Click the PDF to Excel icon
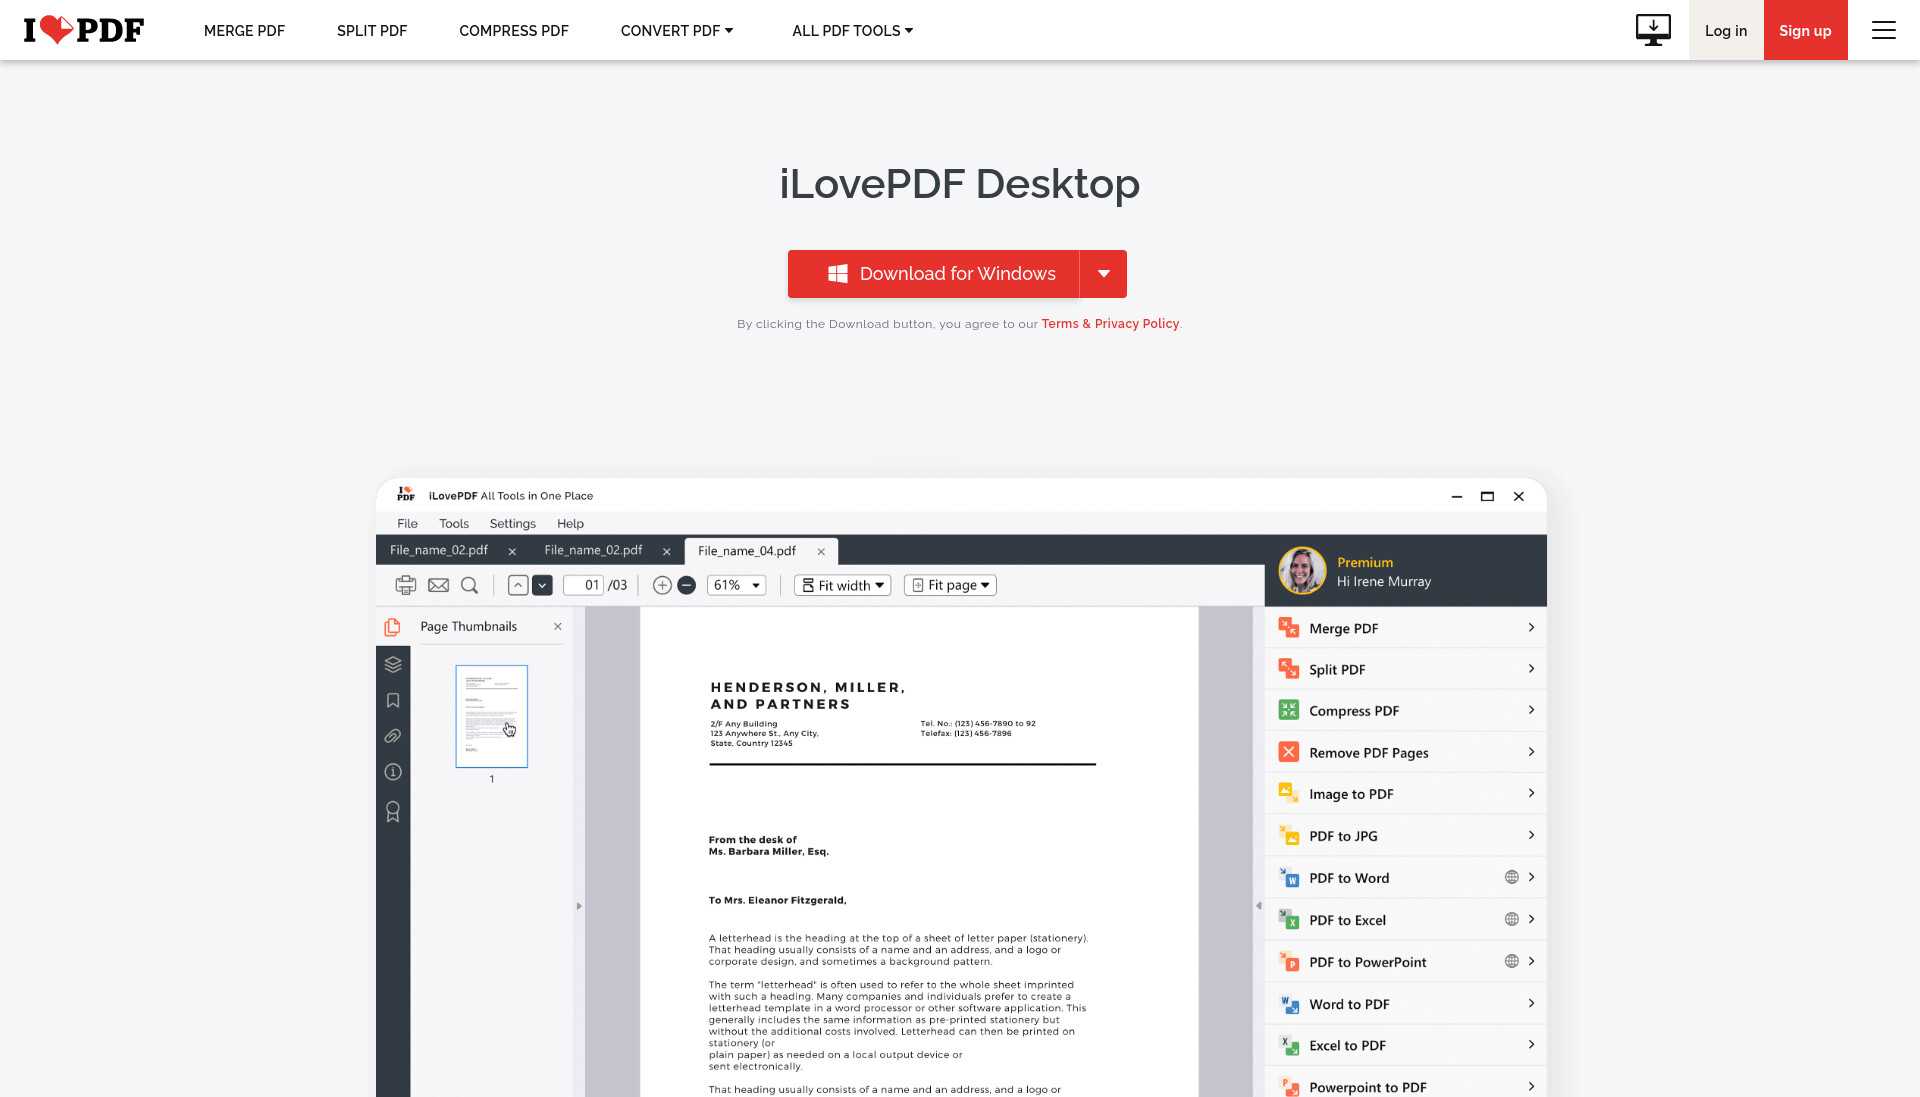The height and width of the screenshot is (1097, 1920). pos(1288,919)
